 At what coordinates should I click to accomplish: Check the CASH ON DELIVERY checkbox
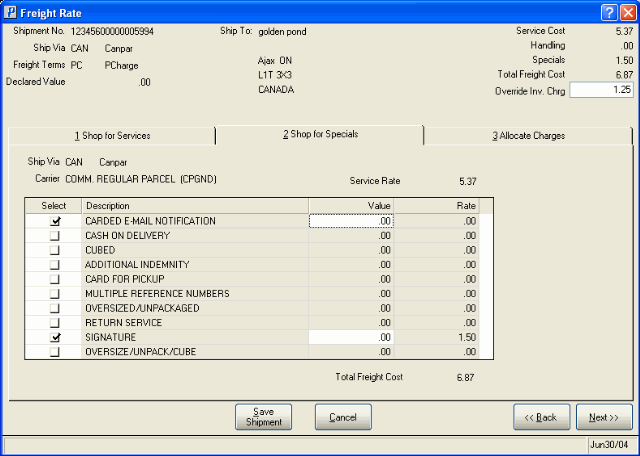[54, 236]
